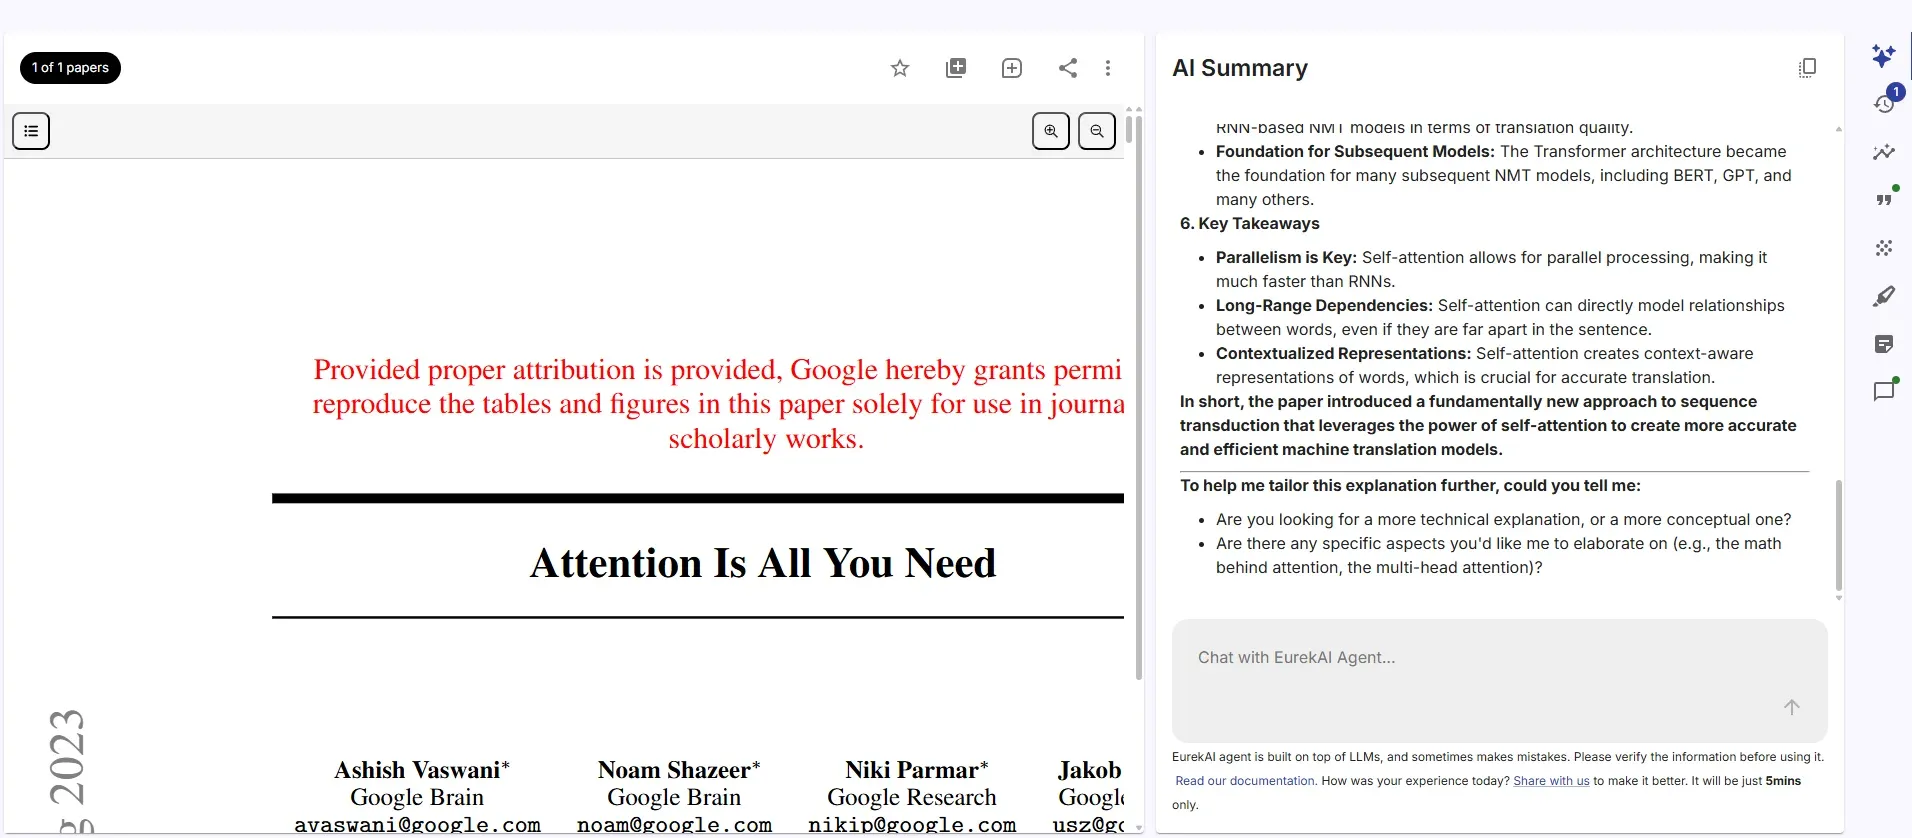Viewport: 1912px width, 838px height.
Task: Toggle the table of contents list button
Action: click(x=31, y=131)
